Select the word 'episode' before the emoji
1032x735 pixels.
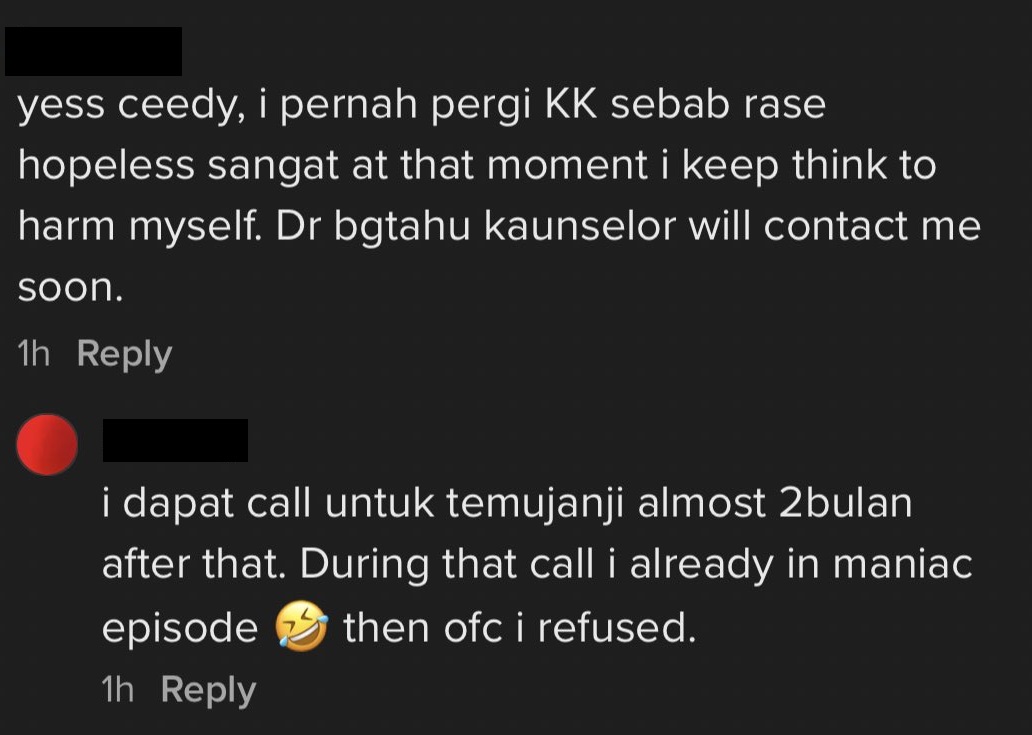point(180,628)
